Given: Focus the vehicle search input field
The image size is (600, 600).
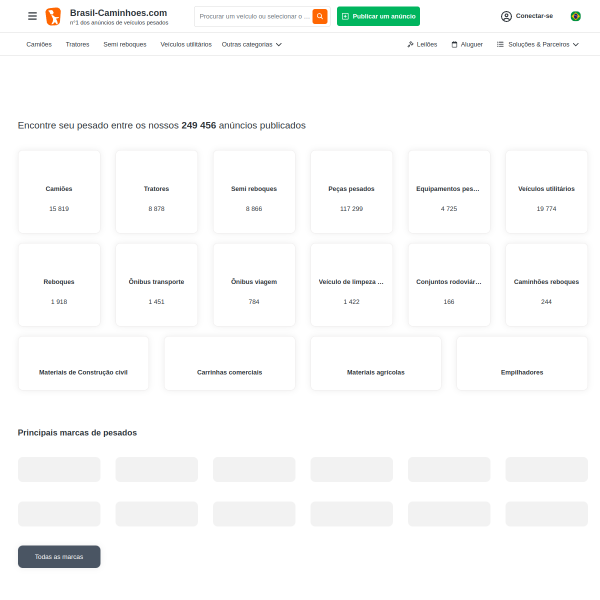Looking at the screenshot, I should coord(254,16).
